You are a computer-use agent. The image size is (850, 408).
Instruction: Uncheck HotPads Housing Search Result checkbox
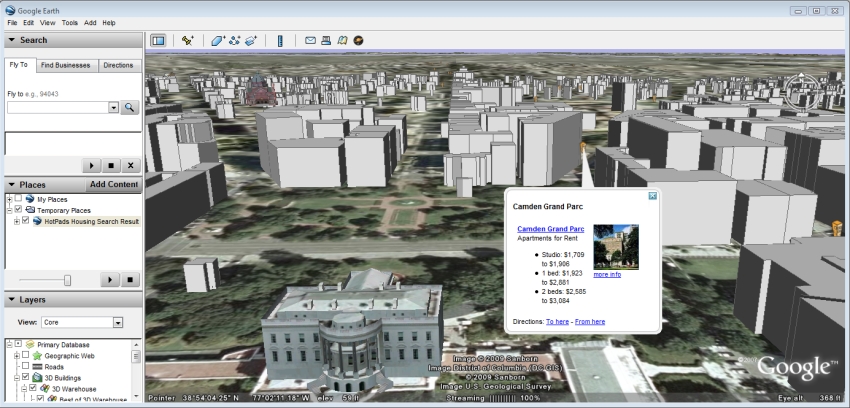[x=25, y=221]
